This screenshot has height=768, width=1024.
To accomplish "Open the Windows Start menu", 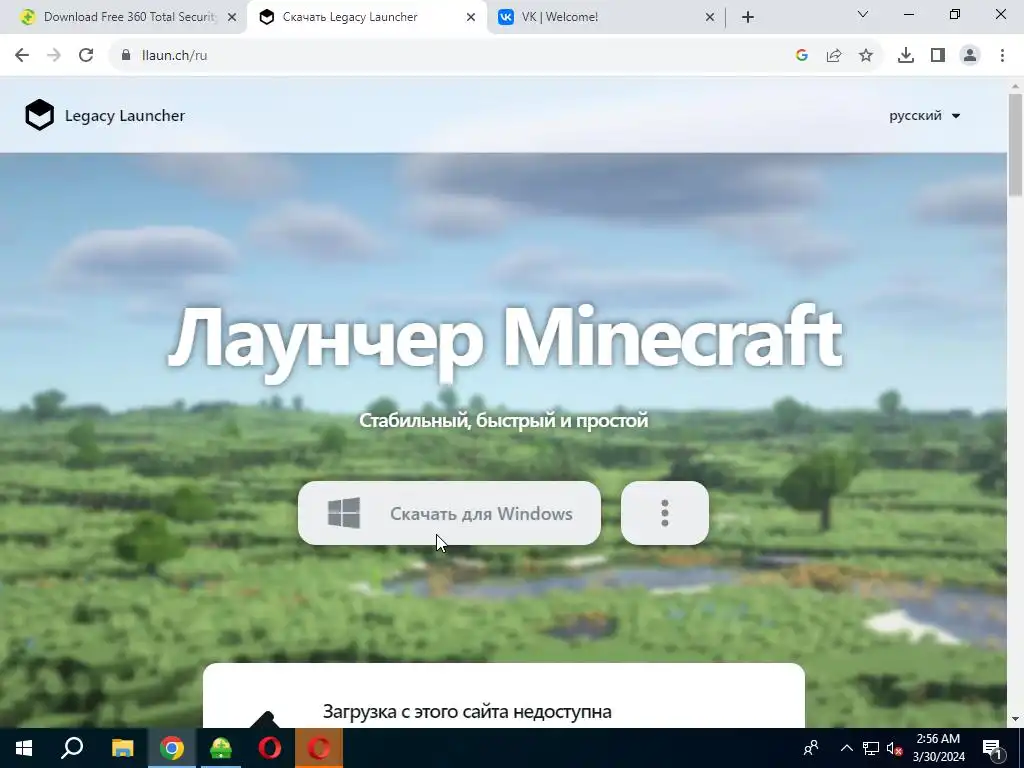I will click(24, 748).
